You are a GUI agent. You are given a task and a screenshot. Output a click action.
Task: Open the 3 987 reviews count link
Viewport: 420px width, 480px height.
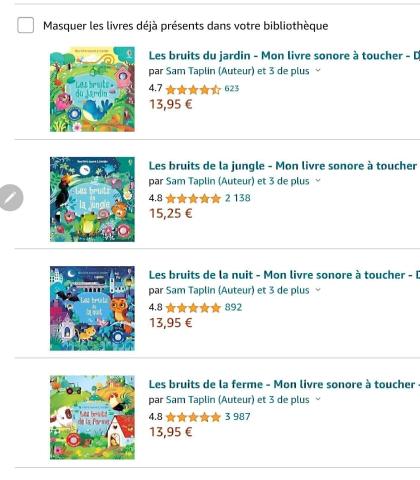tap(237, 417)
